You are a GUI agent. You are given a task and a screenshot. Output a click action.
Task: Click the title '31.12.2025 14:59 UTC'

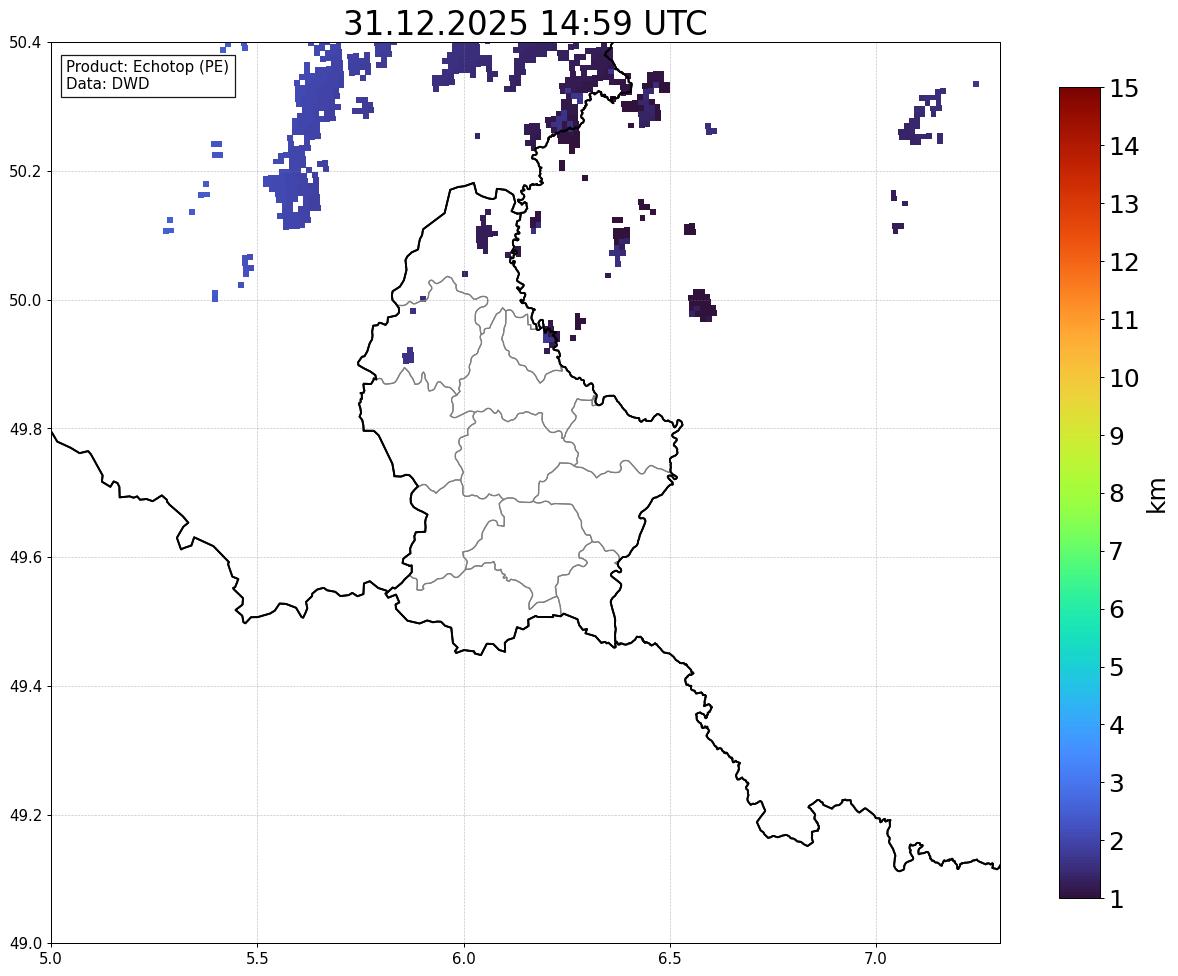pyautogui.click(x=525, y=23)
